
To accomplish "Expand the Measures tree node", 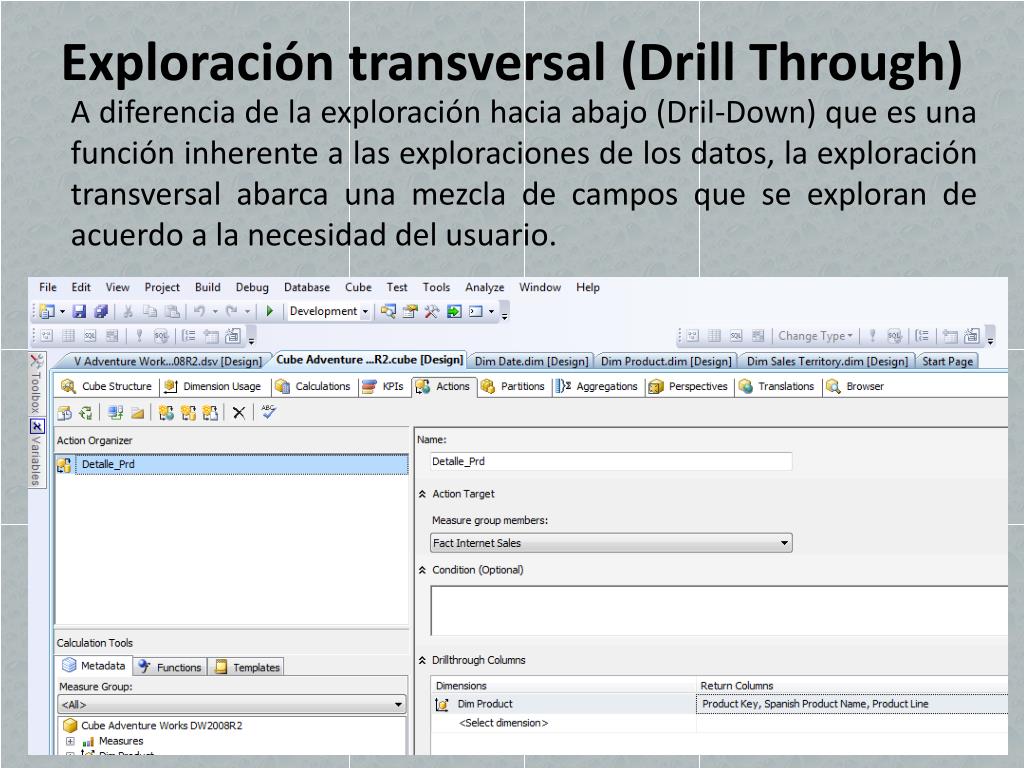I will 70,741.
